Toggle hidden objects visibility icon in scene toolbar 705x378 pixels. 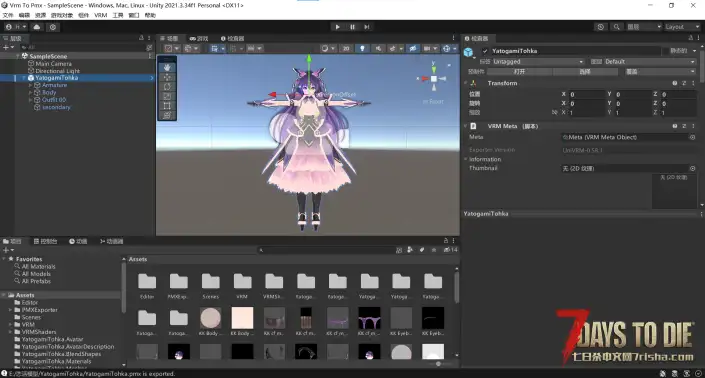pyautogui.click(x=412, y=49)
